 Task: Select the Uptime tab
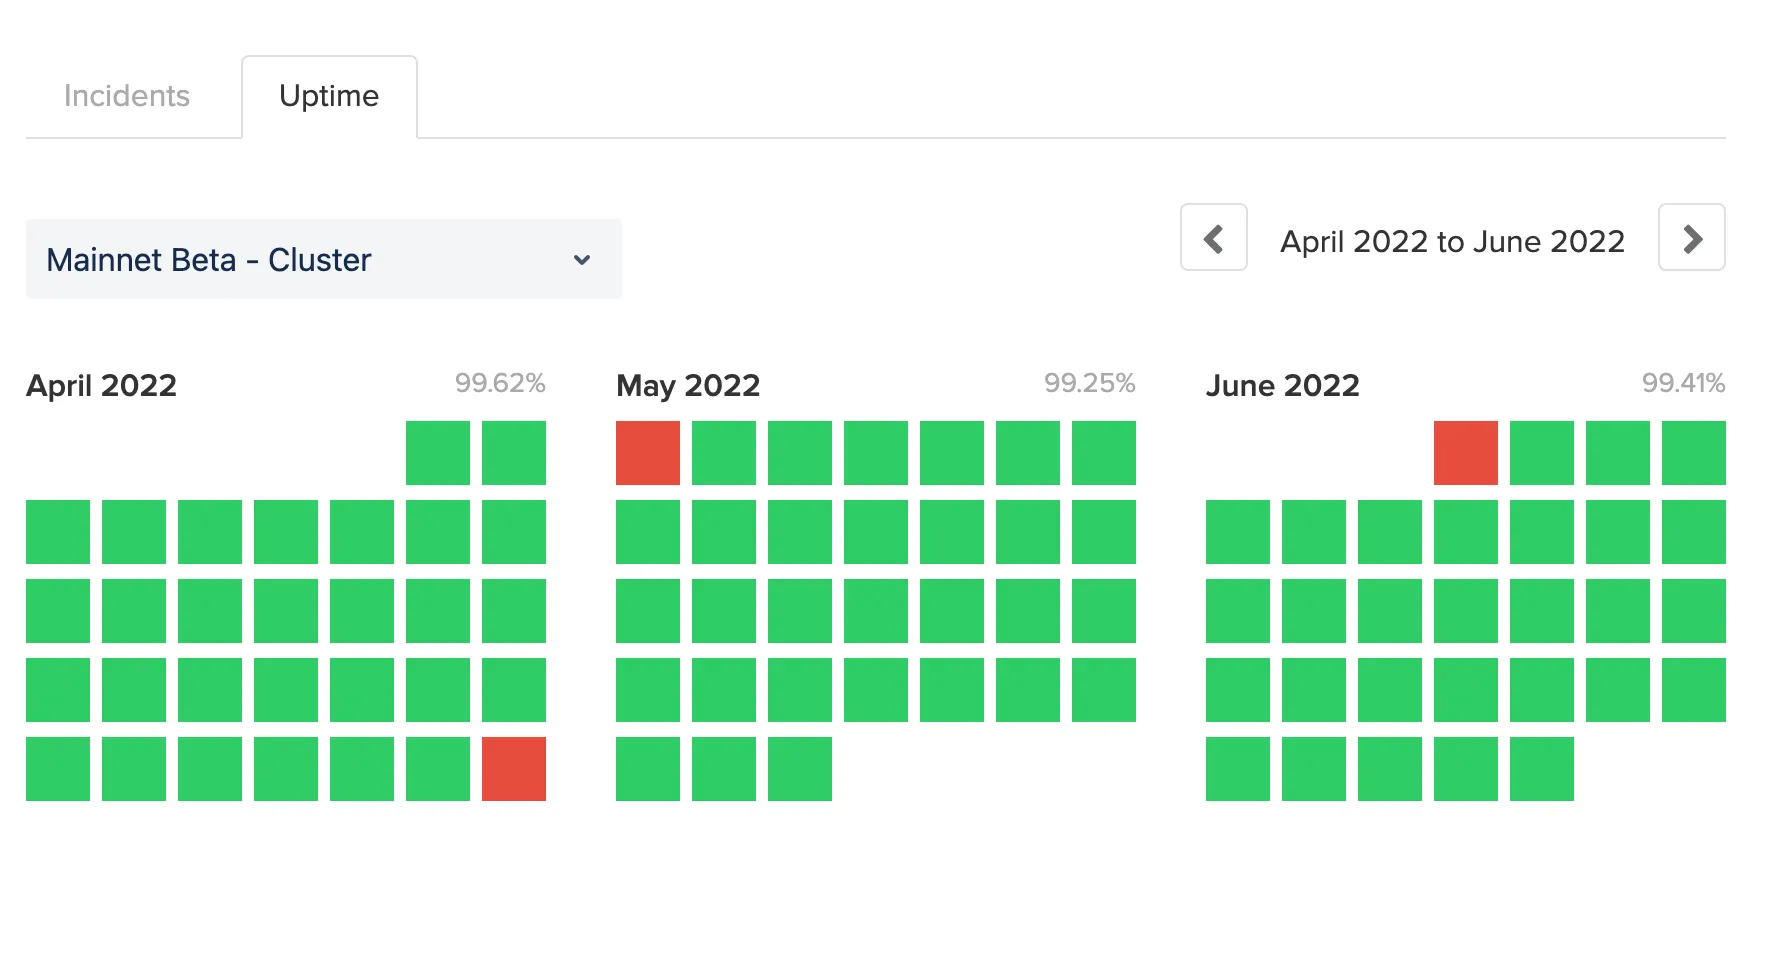point(329,96)
